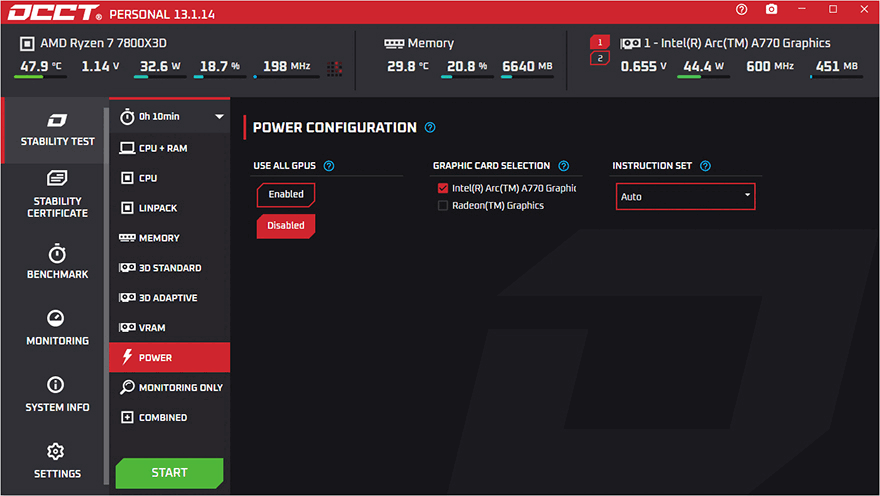The width and height of the screenshot is (880, 496).
Task: Click the OCCT logo in title bar
Action: [x=54, y=12]
